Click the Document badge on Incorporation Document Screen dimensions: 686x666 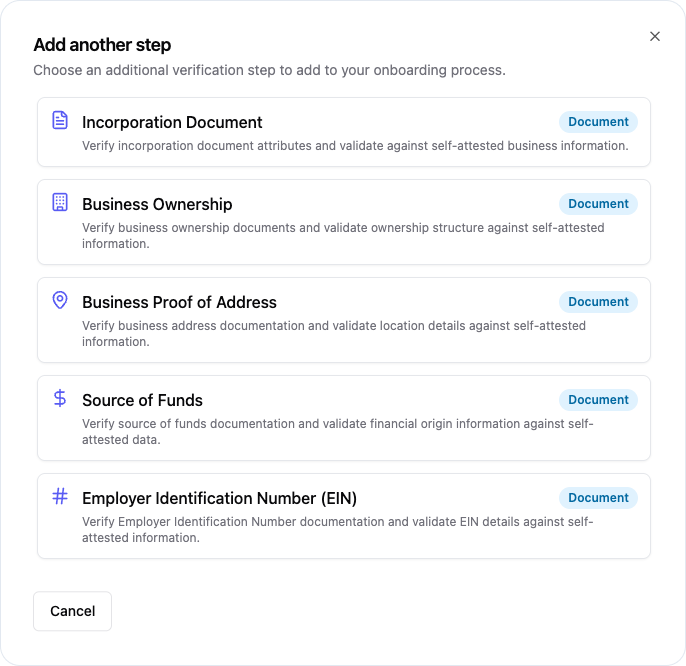[x=598, y=122]
